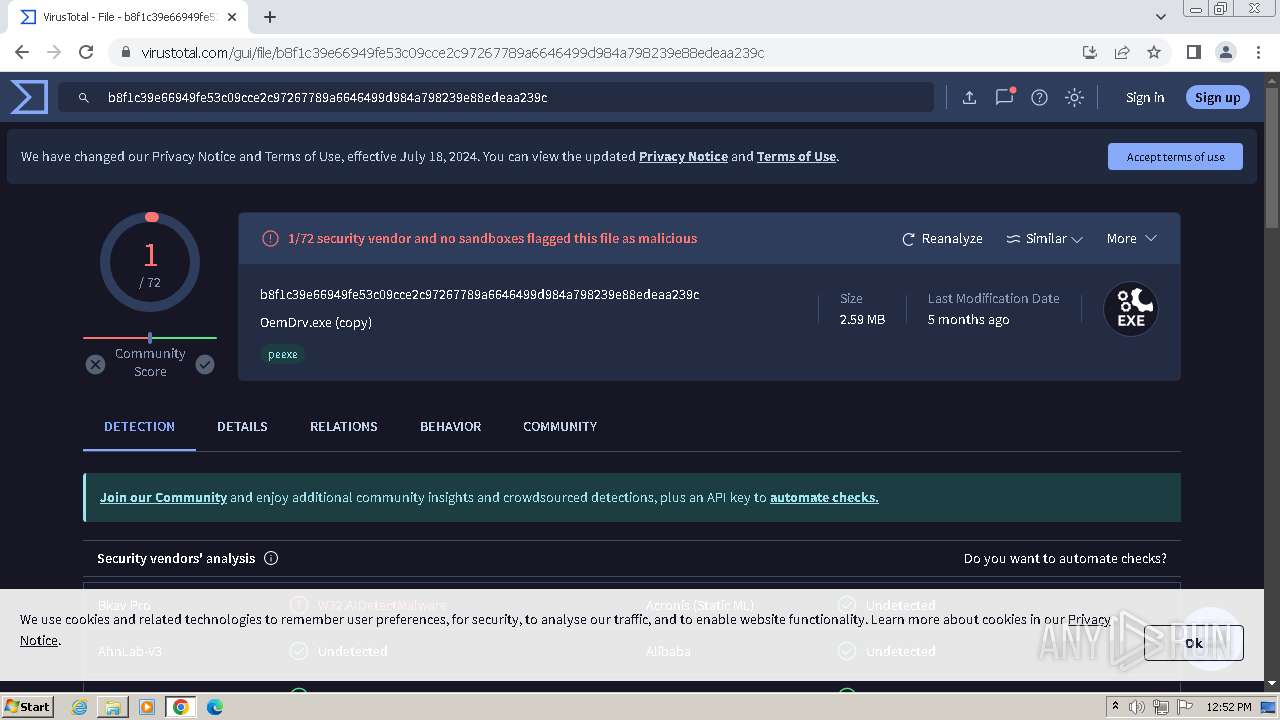Image resolution: width=1280 pixels, height=720 pixels.
Task: Show hidden tray icons arrow
Action: tap(1116, 707)
